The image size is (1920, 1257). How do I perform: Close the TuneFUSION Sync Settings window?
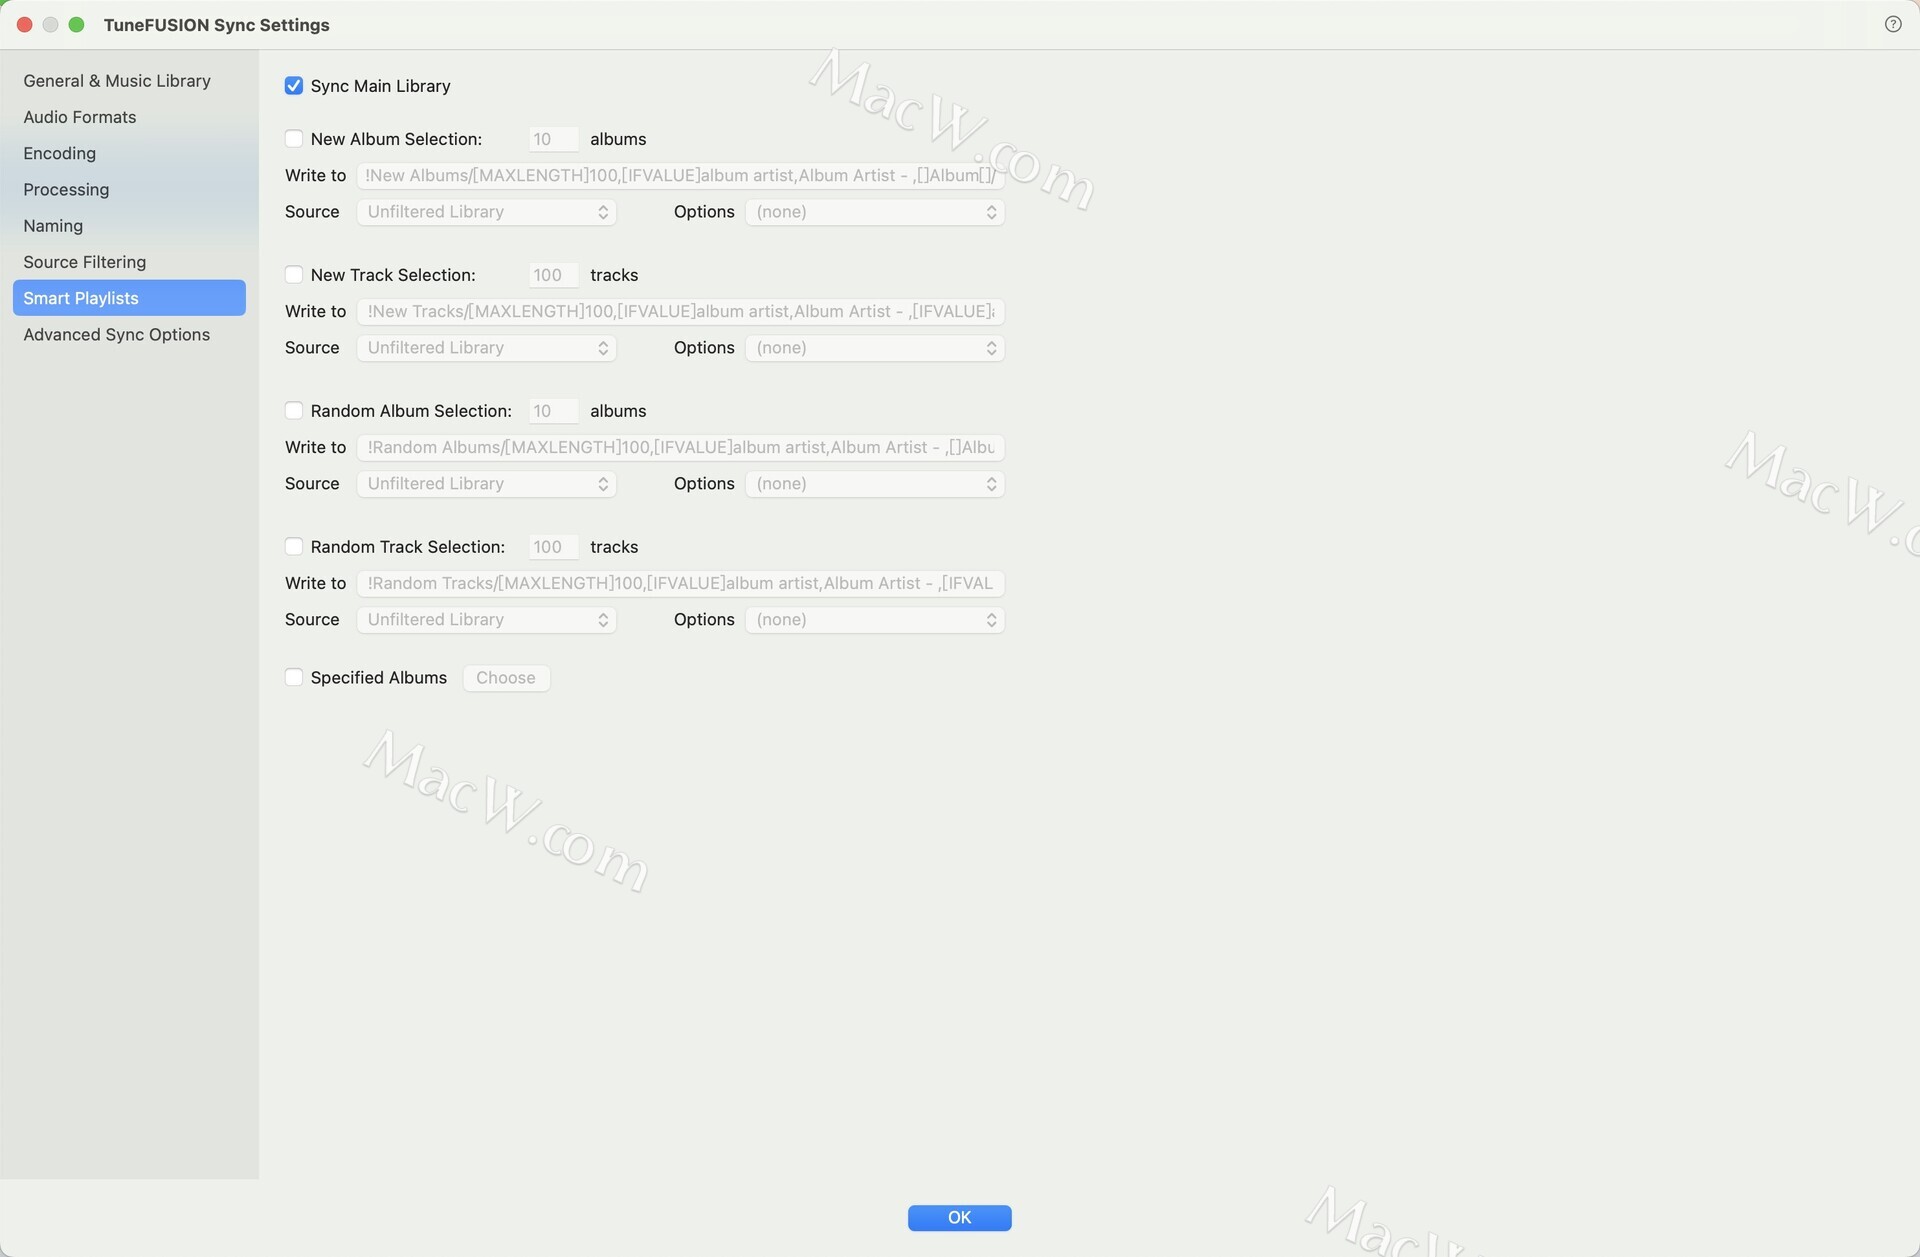(25, 25)
